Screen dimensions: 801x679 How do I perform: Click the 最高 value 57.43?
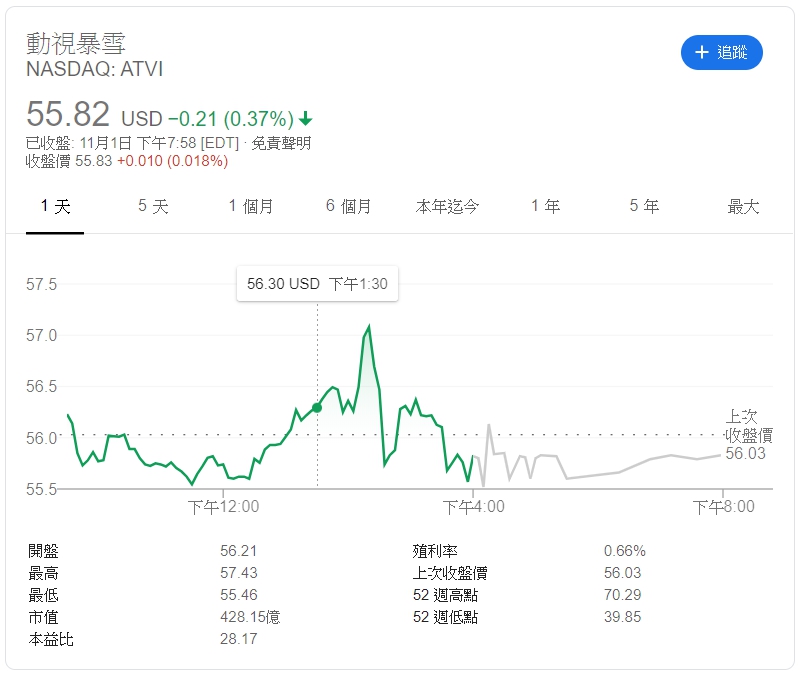(239, 573)
